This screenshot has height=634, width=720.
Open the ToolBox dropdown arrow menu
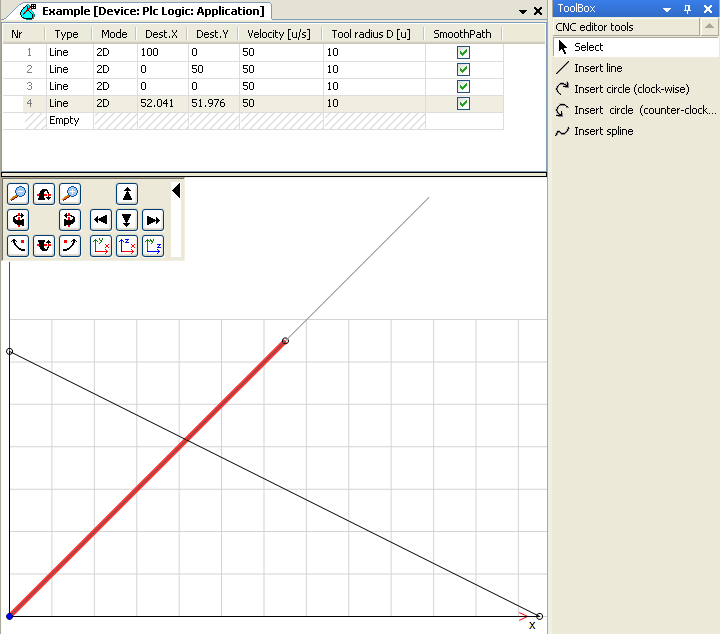[x=667, y=9]
